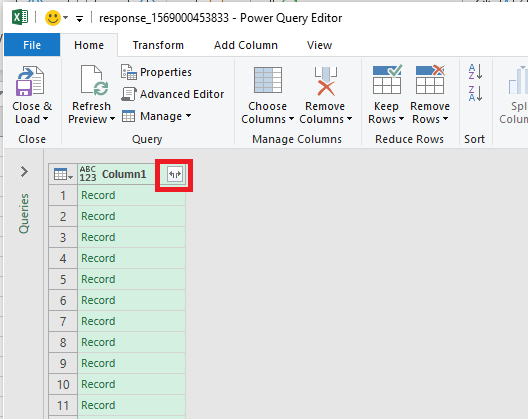Expand the Remove Rows dropdown arrow
Viewport: 528px width, 419px height.
[445, 119]
